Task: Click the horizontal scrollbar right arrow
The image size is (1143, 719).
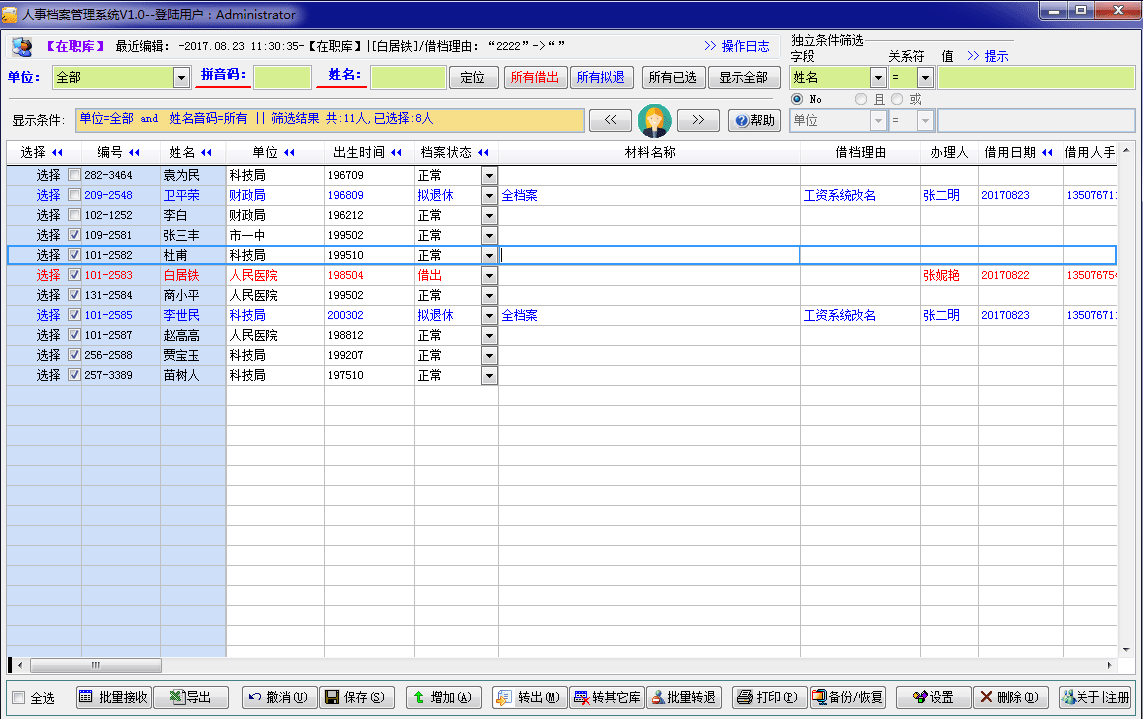Action: pos(1109,665)
